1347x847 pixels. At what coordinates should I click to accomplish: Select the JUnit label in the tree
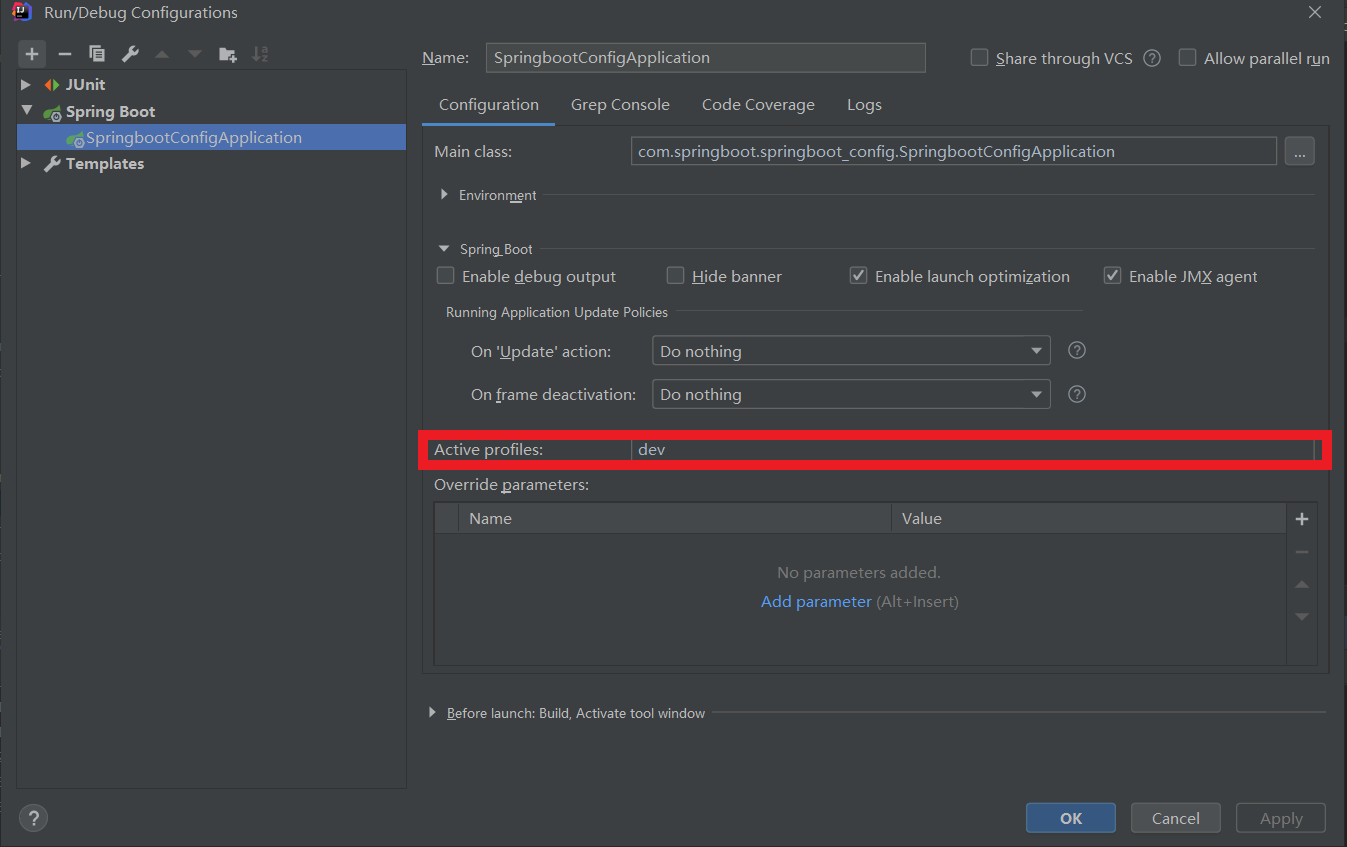(x=85, y=85)
